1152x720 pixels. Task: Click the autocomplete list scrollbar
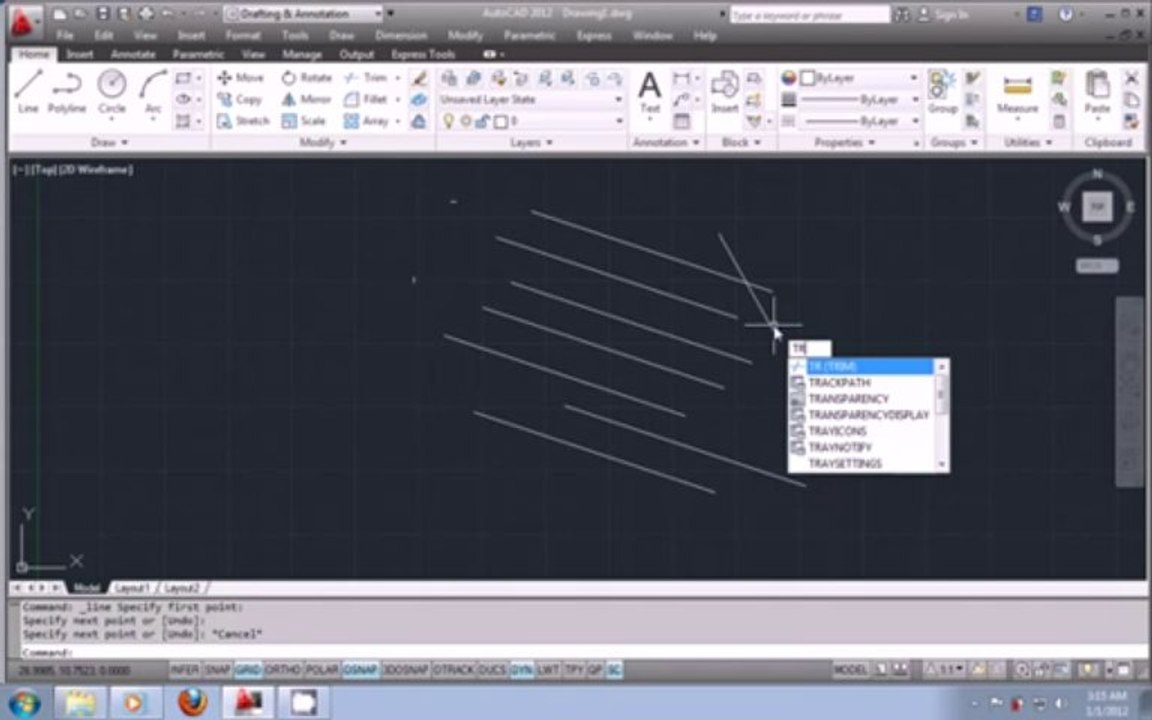pos(942,415)
